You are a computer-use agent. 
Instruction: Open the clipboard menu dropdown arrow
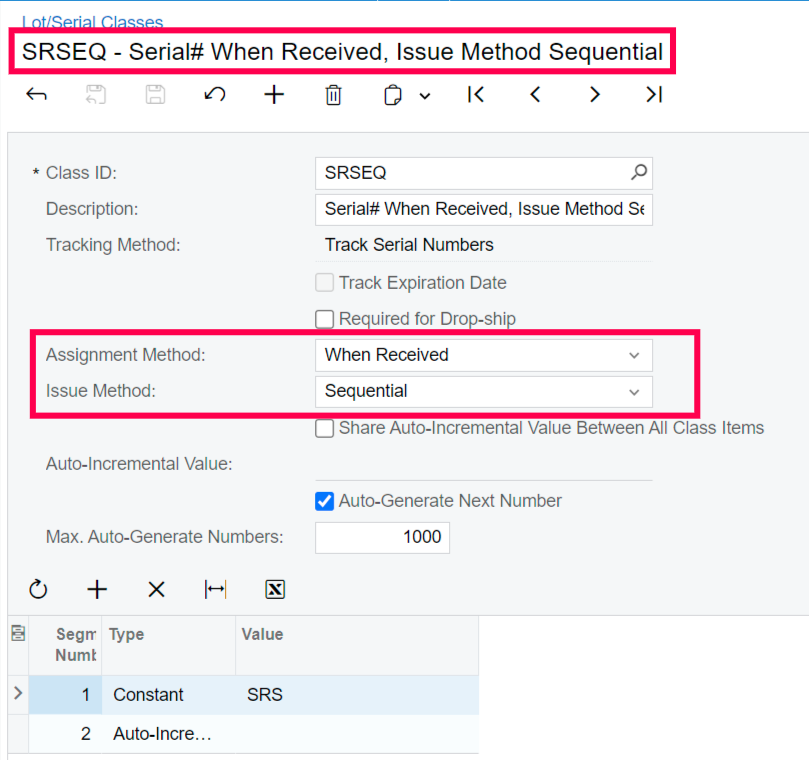coord(425,95)
